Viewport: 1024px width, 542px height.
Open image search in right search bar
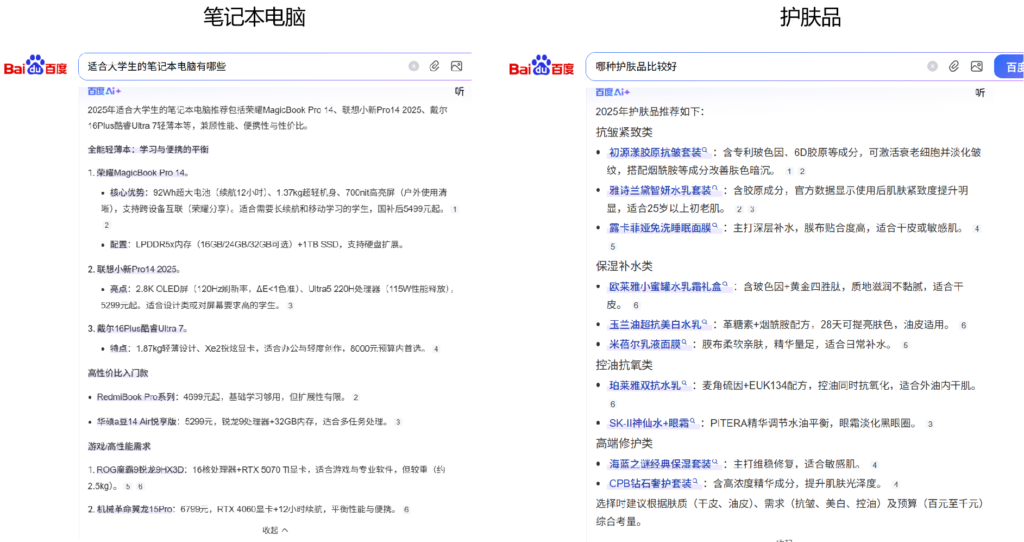976,67
